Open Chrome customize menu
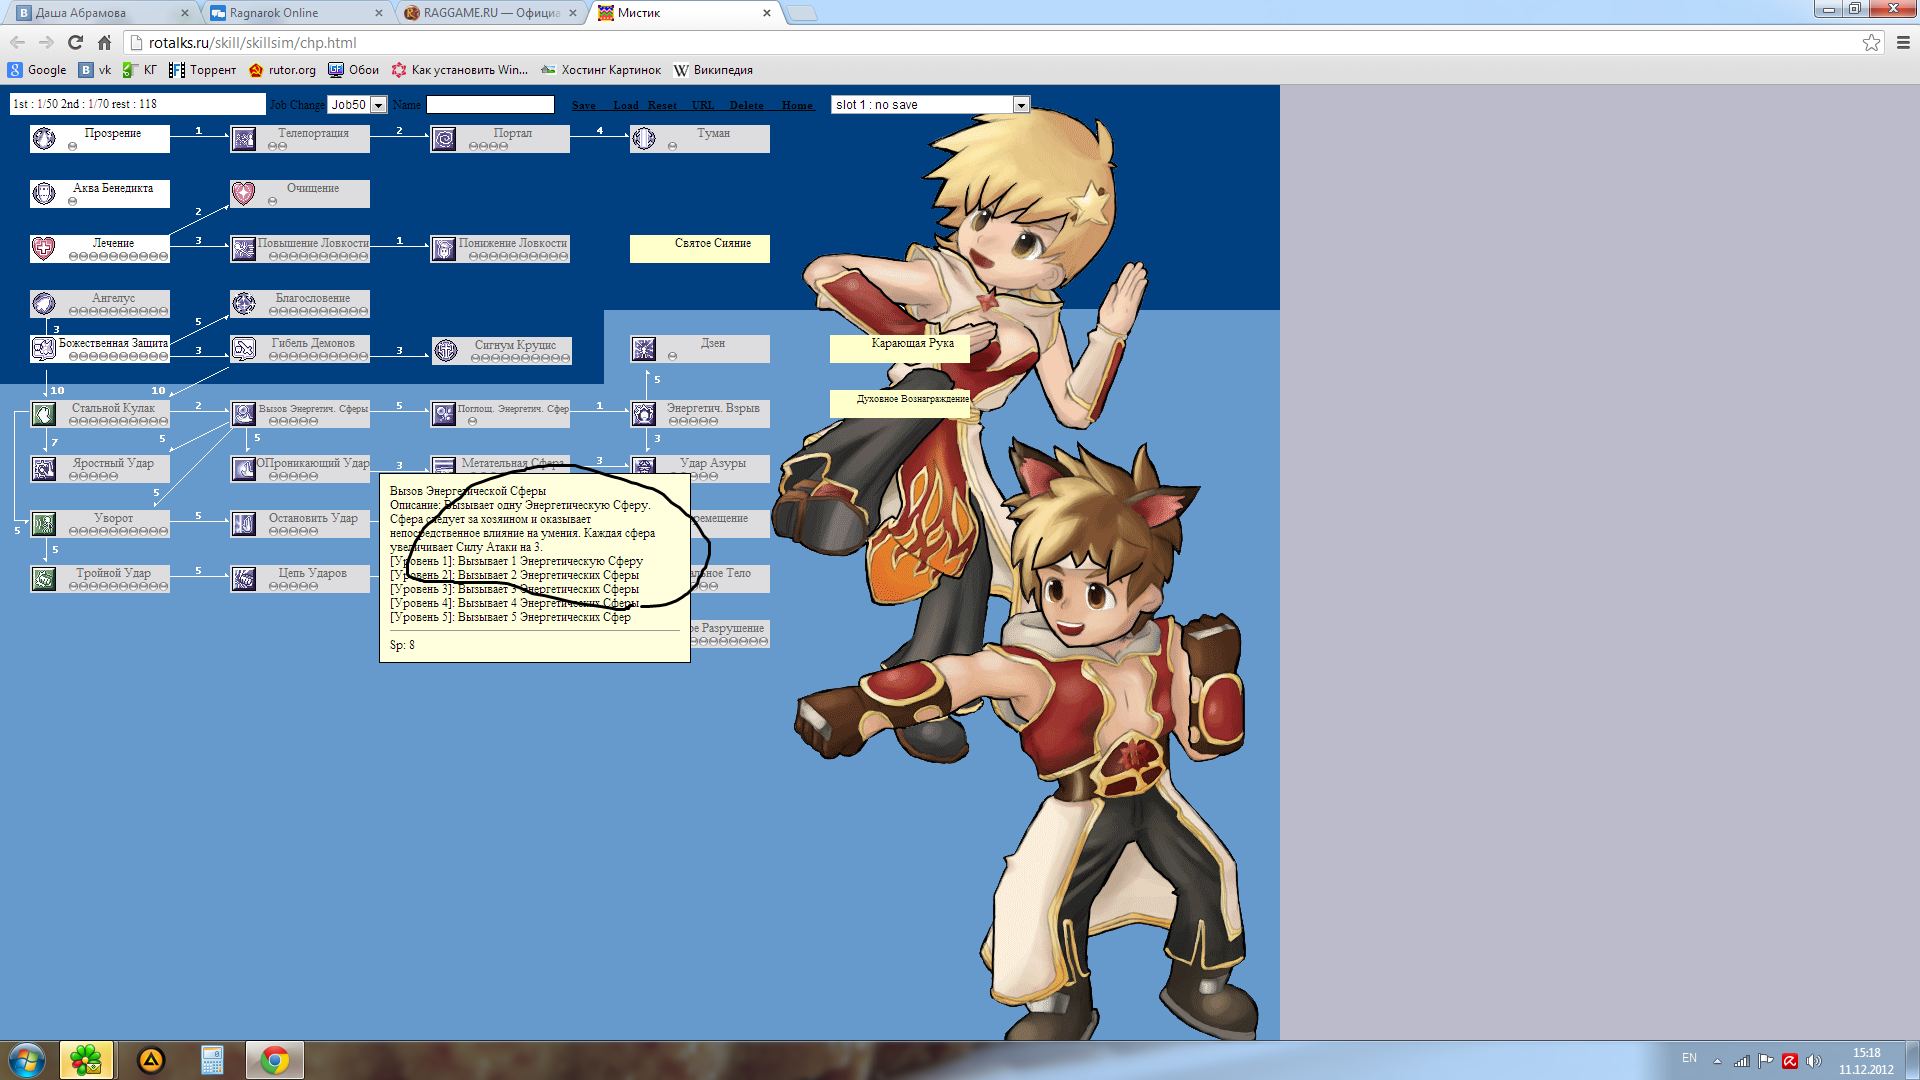Image resolution: width=1920 pixels, height=1080 pixels. [x=1903, y=43]
